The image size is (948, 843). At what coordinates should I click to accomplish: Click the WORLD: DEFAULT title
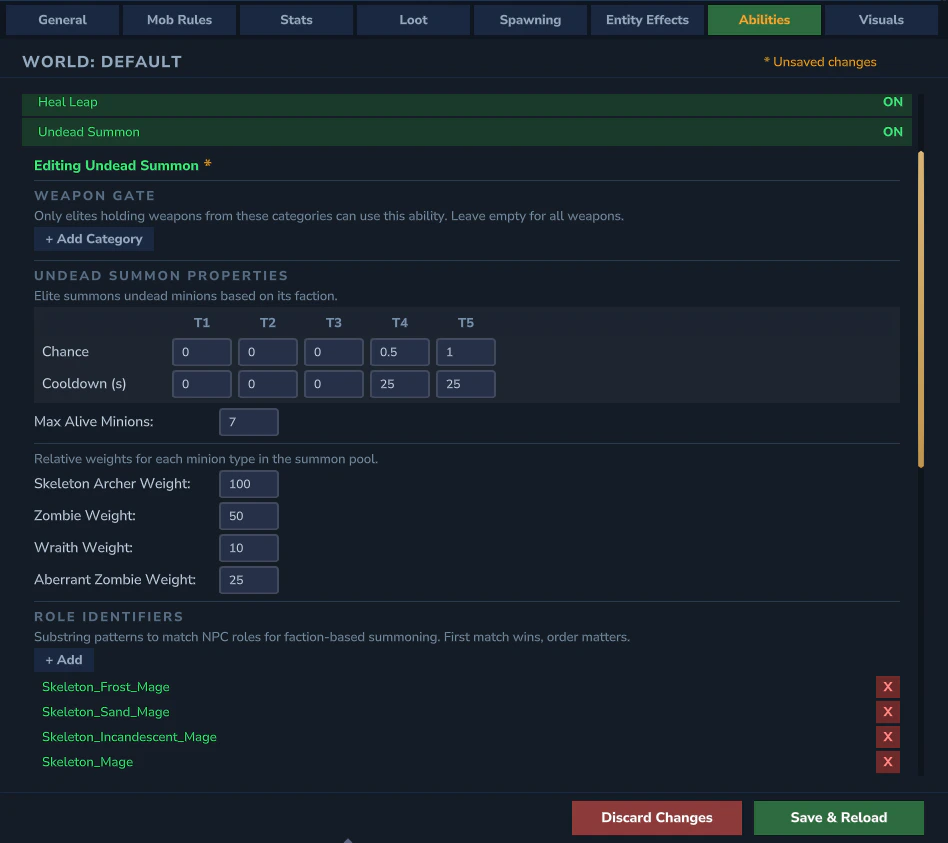pos(102,62)
